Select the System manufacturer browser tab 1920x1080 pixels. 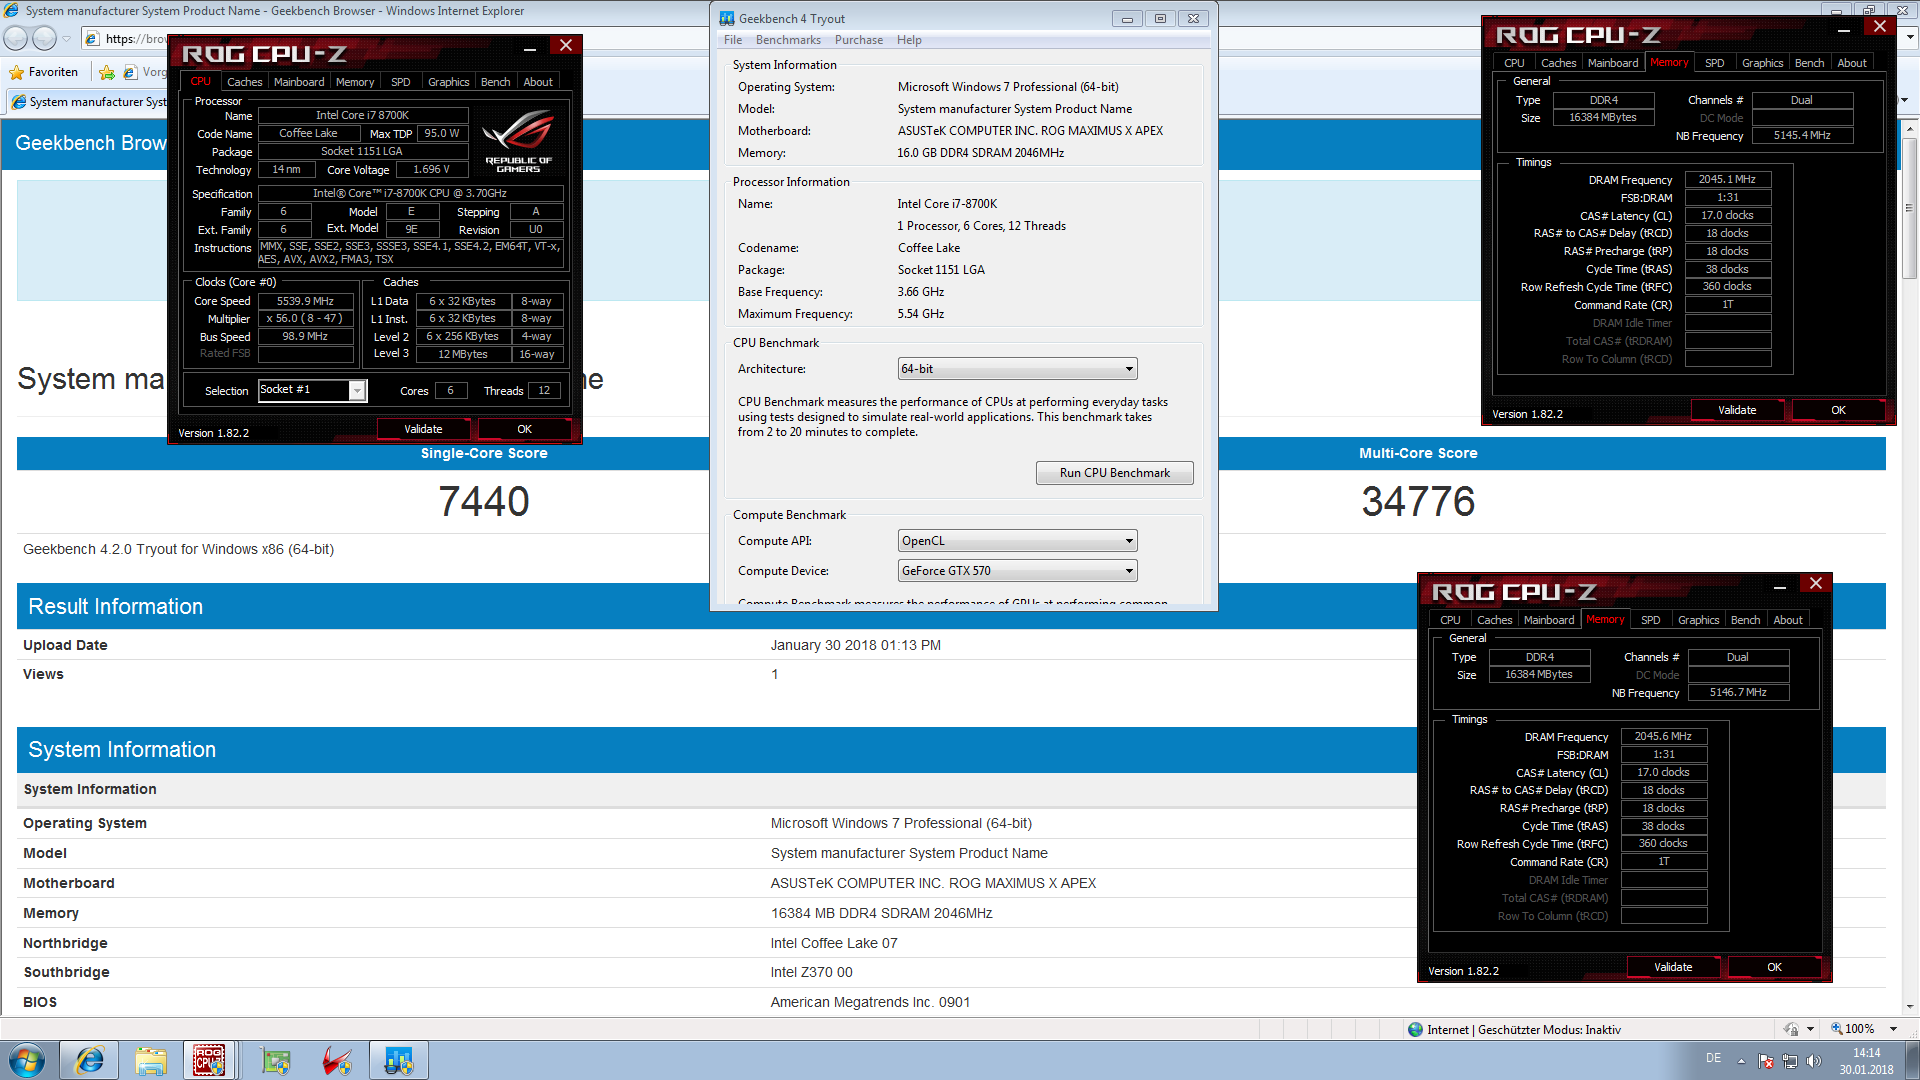(88, 102)
